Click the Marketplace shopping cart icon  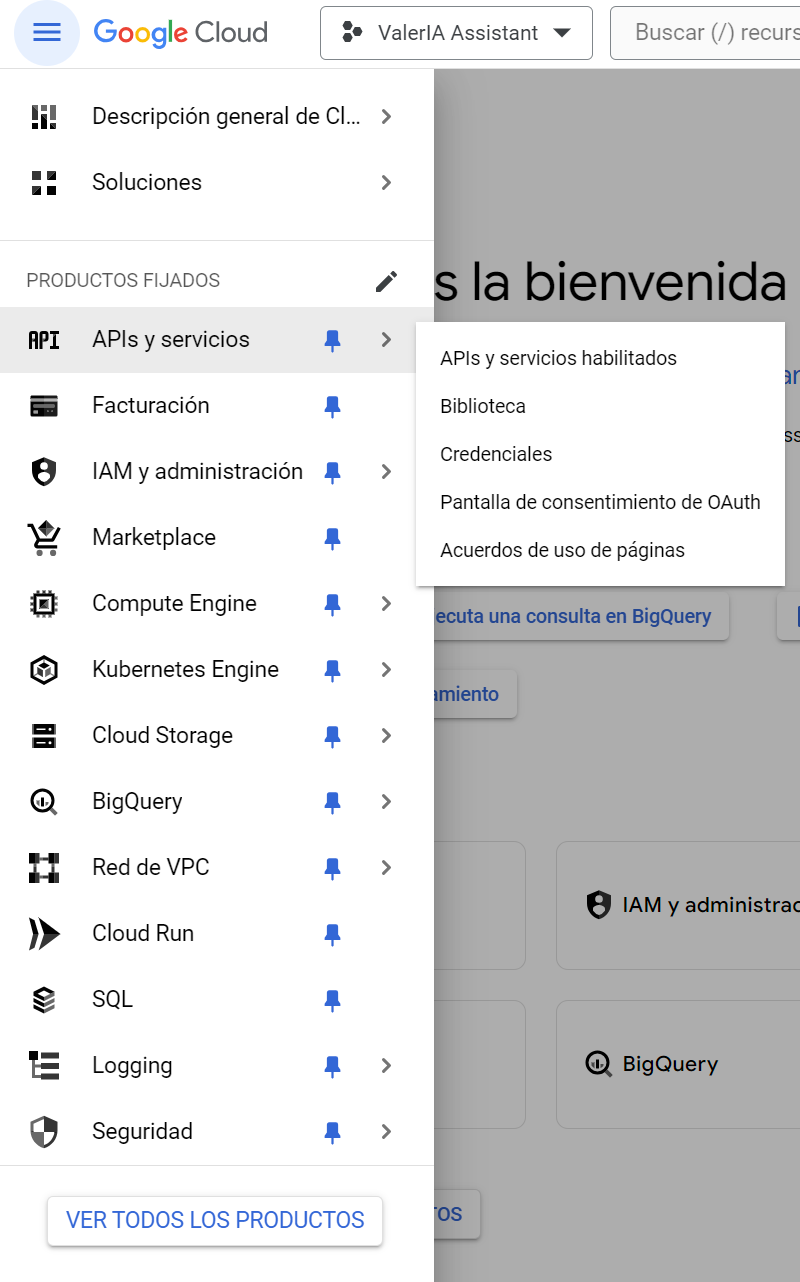44,538
